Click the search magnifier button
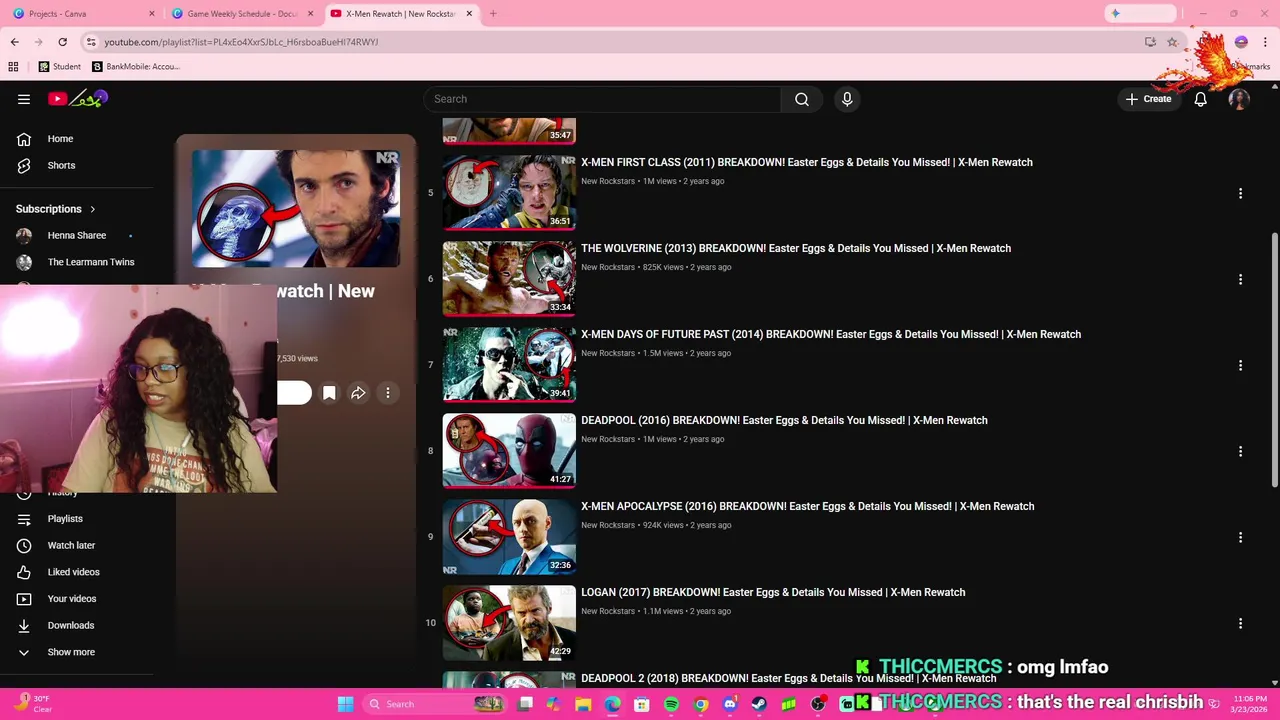This screenshot has width=1280, height=720. (801, 99)
